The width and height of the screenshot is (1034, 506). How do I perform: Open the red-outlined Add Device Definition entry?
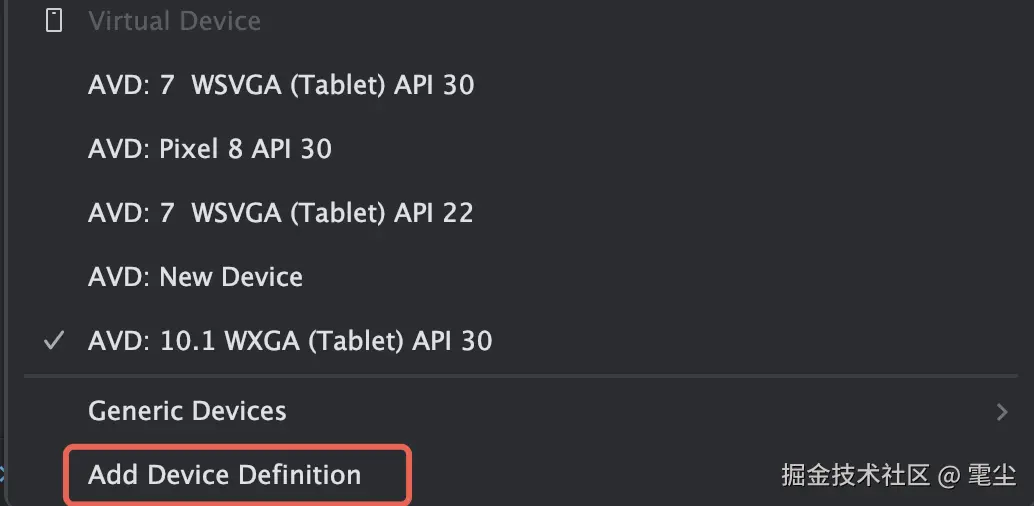[237, 475]
